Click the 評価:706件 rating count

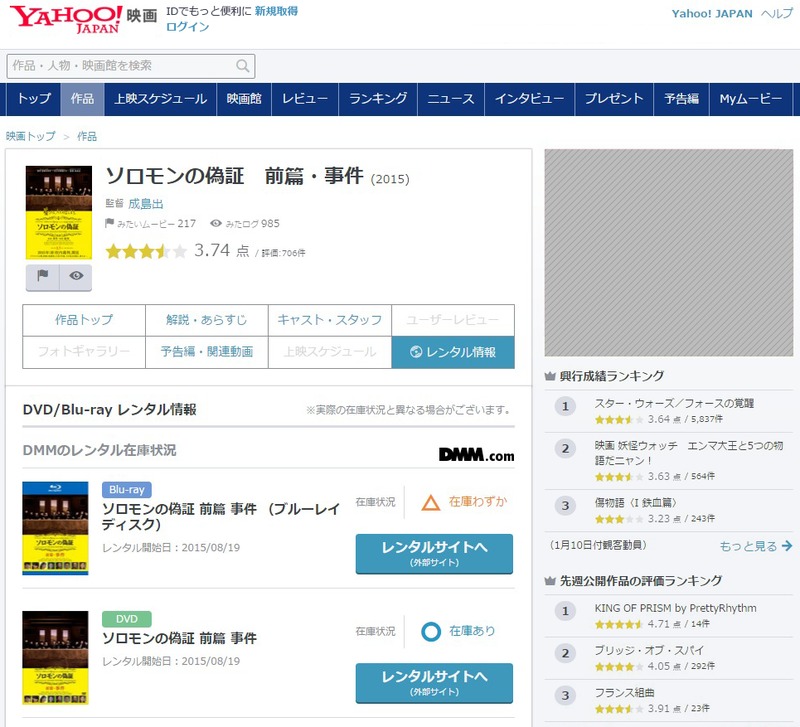[x=283, y=253]
